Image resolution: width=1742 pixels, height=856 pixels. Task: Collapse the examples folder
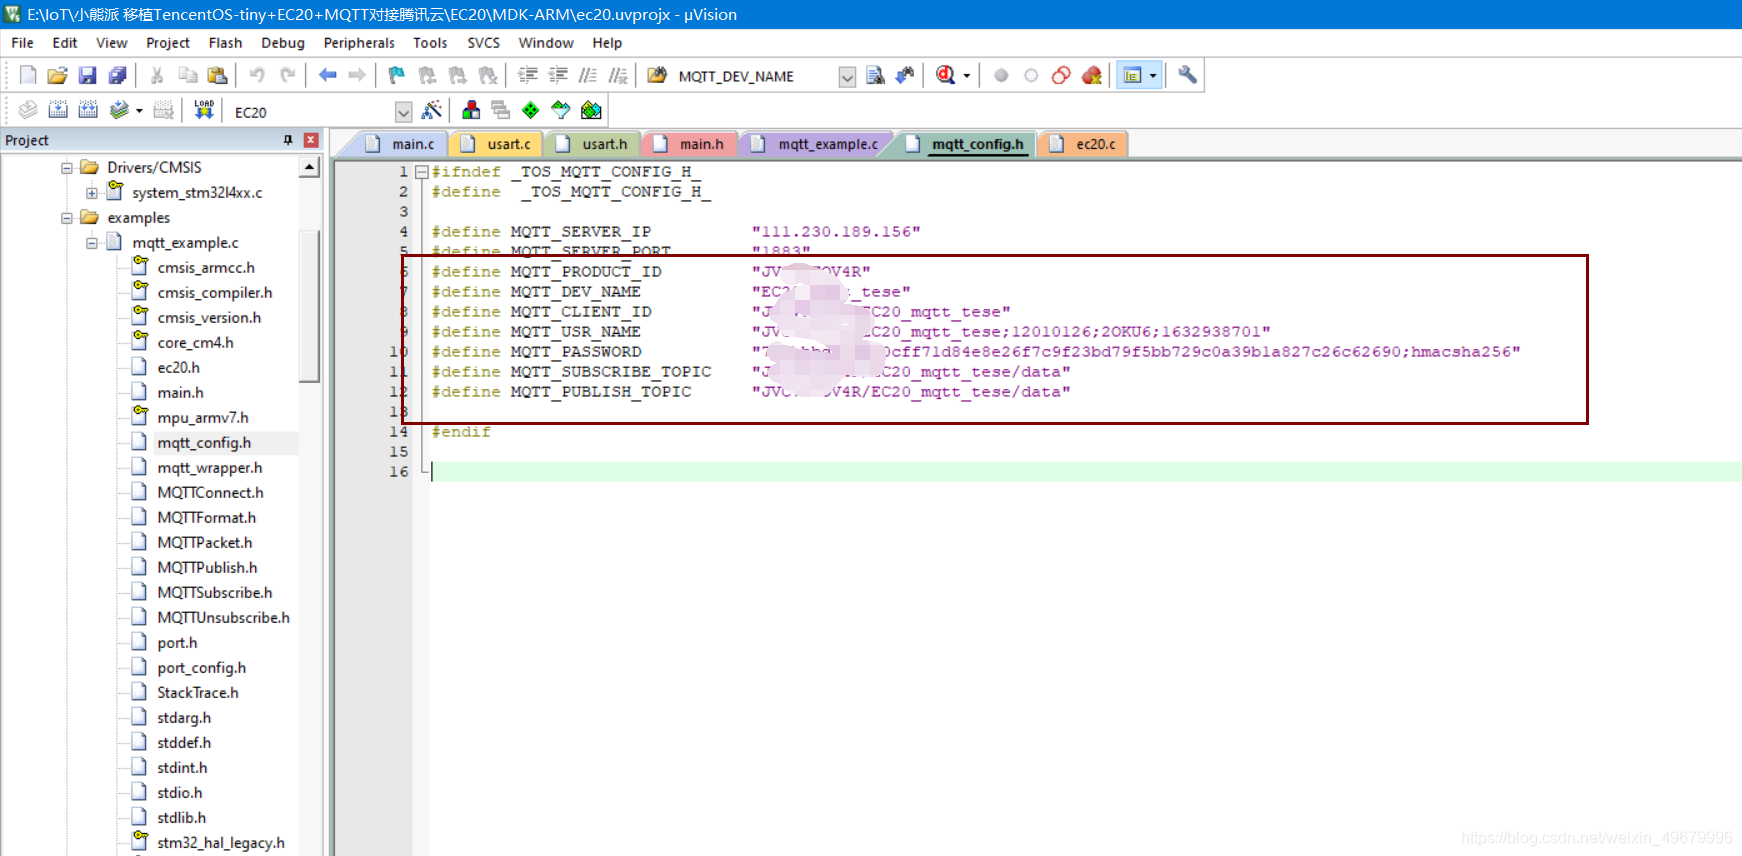point(67,218)
